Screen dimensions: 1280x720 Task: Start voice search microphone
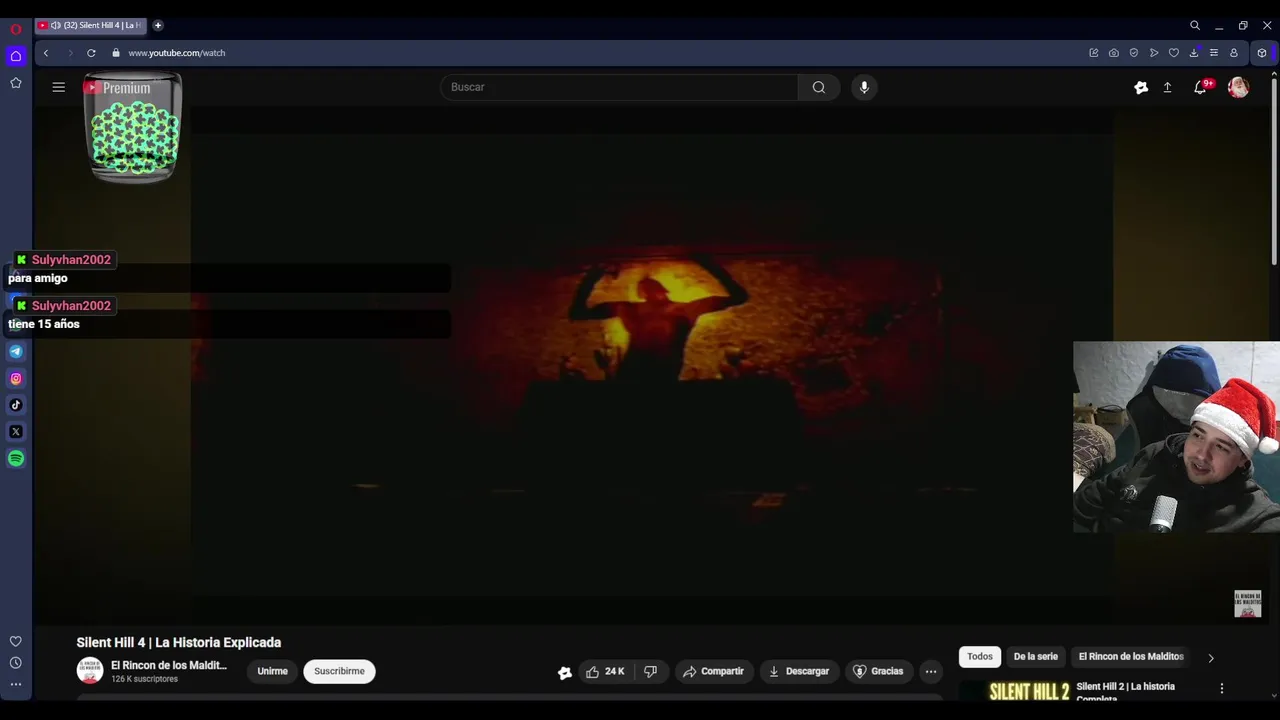pyautogui.click(x=864, y=87)
